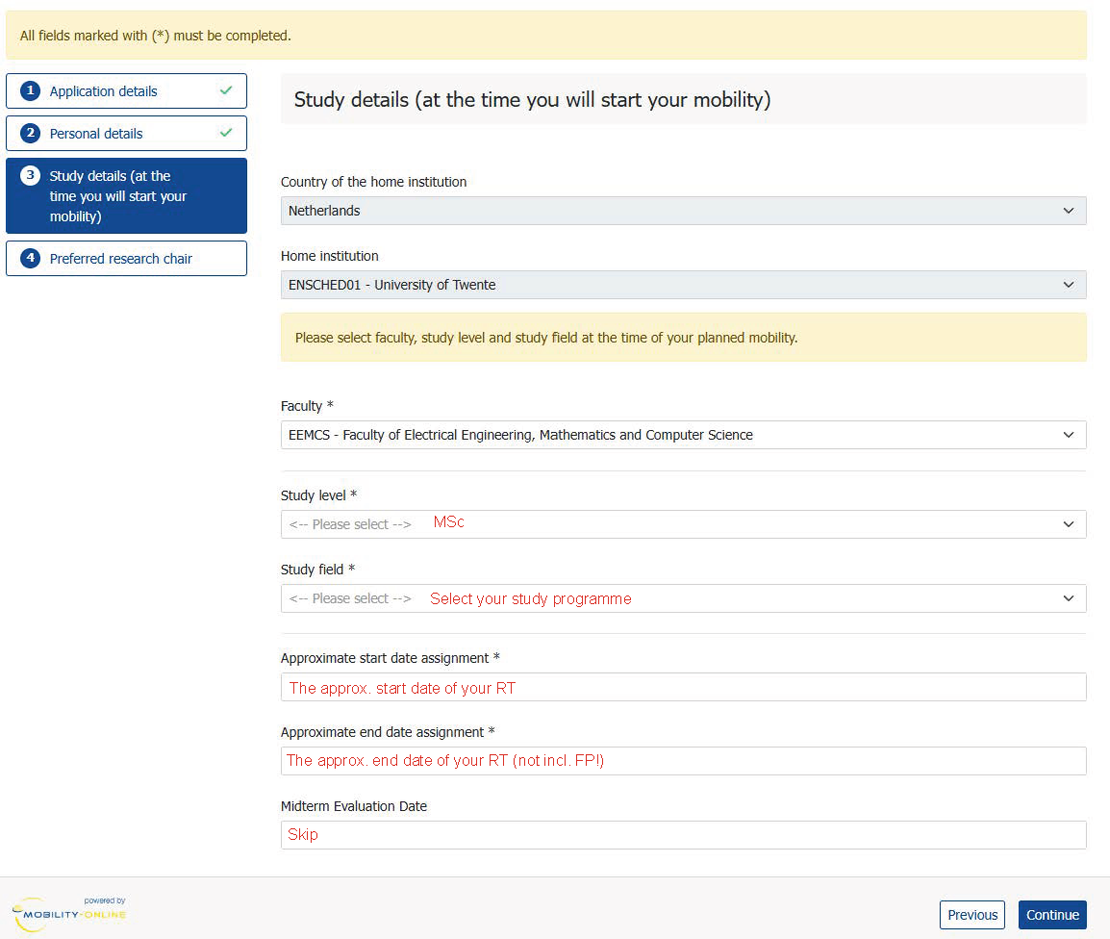Image resolution: width=1110 pixels, height=939 pixels.
Task: Click the Previous button
Action: tap(972, 915)
